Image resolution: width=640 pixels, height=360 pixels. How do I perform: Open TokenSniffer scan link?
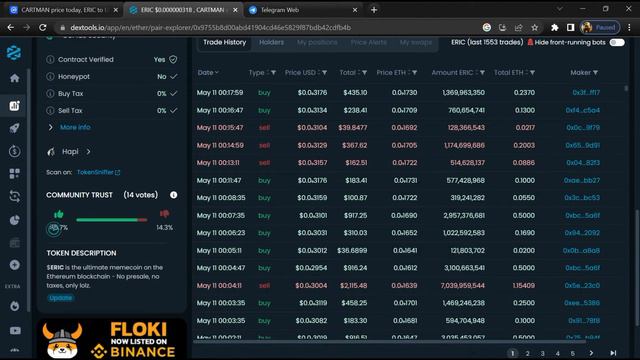pyautogui.click(x=98, y=172)
